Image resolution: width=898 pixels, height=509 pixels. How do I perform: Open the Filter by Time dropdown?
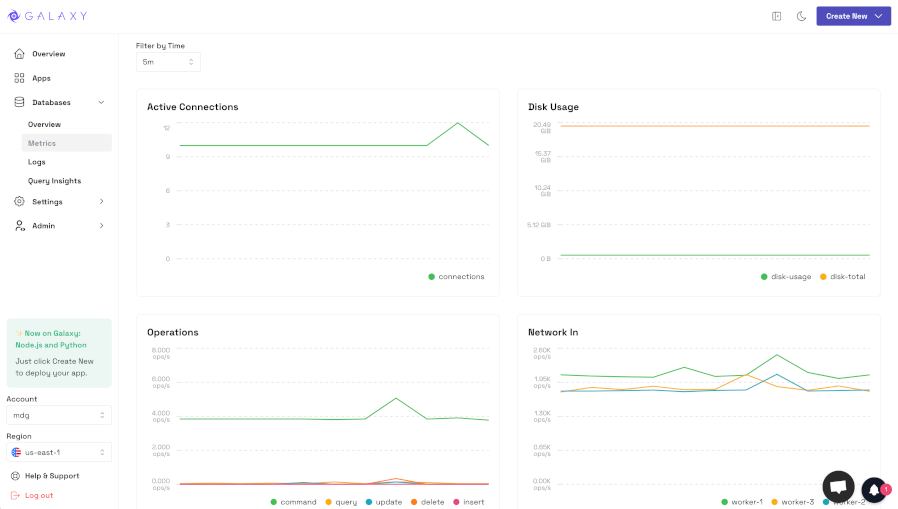click(168, 62)
